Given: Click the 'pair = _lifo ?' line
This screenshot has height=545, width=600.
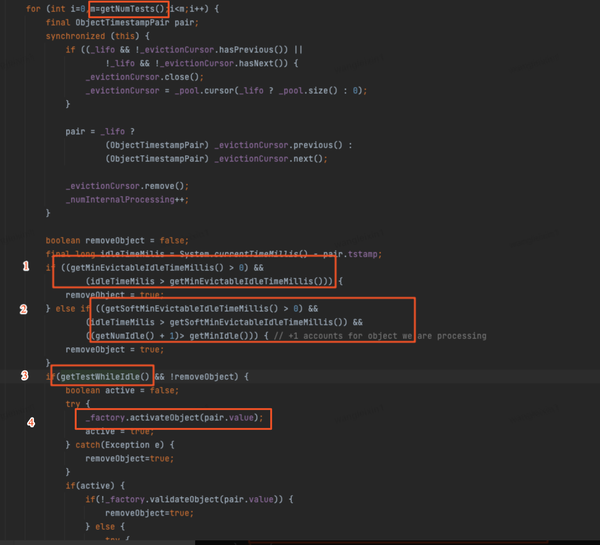Looking at the screenshot, I should pos(100,132).
